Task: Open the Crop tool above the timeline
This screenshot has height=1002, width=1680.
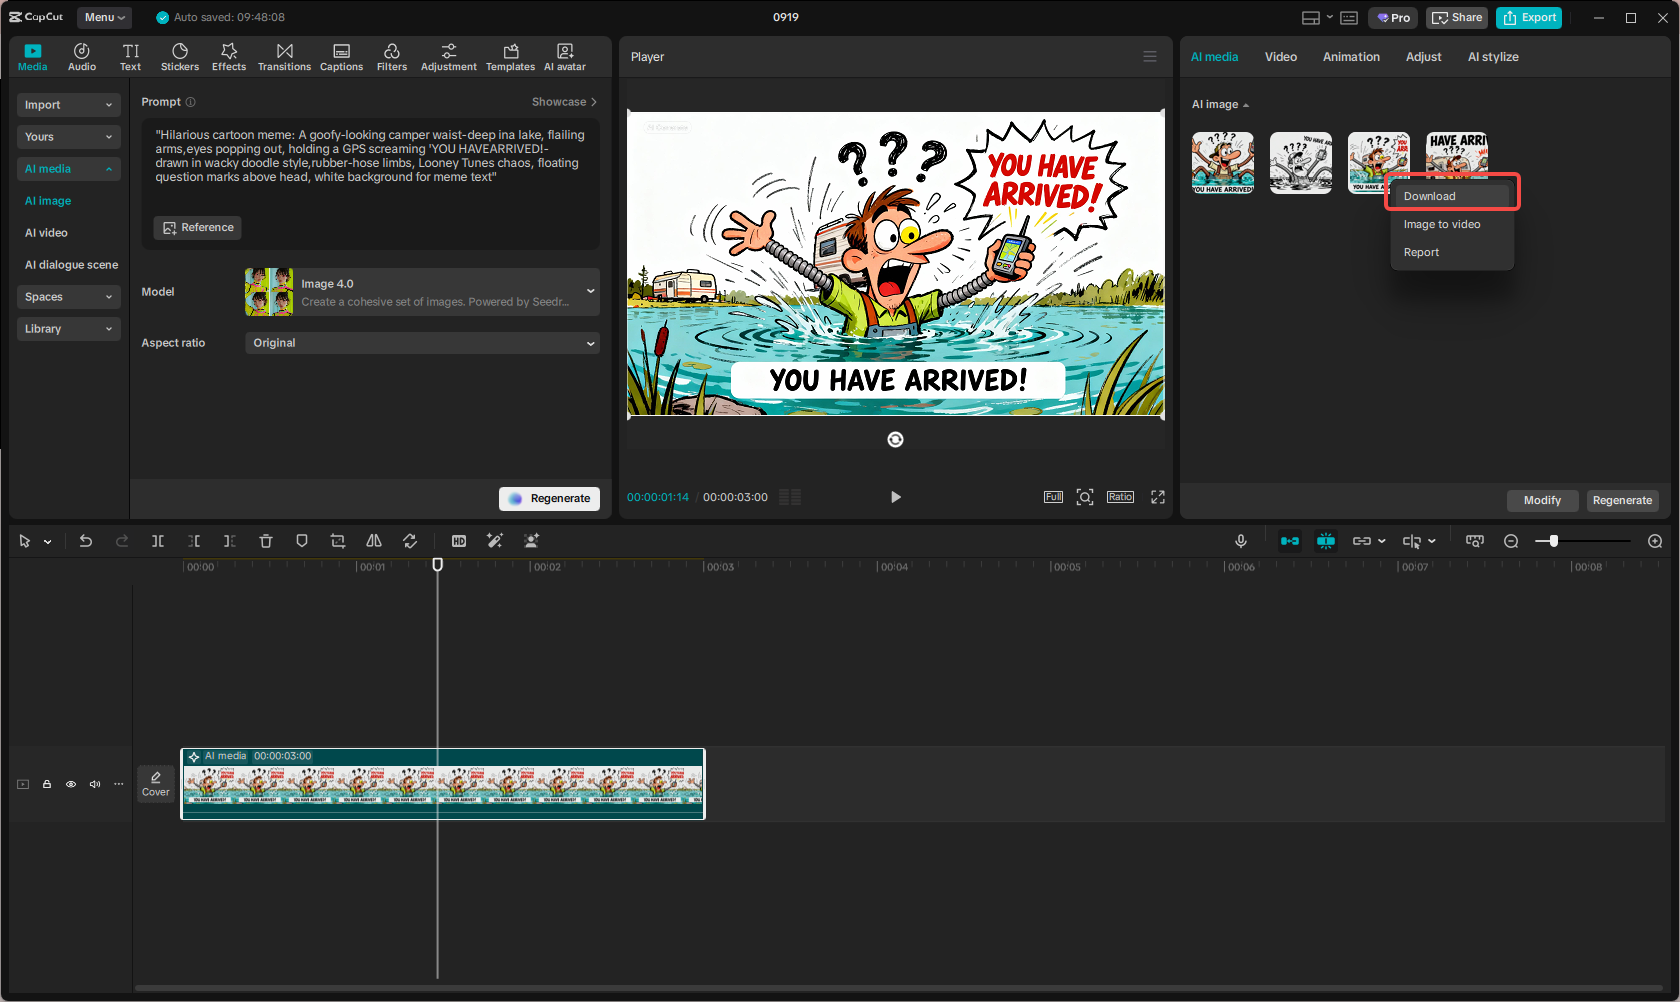Action: (x=338, y=540)
